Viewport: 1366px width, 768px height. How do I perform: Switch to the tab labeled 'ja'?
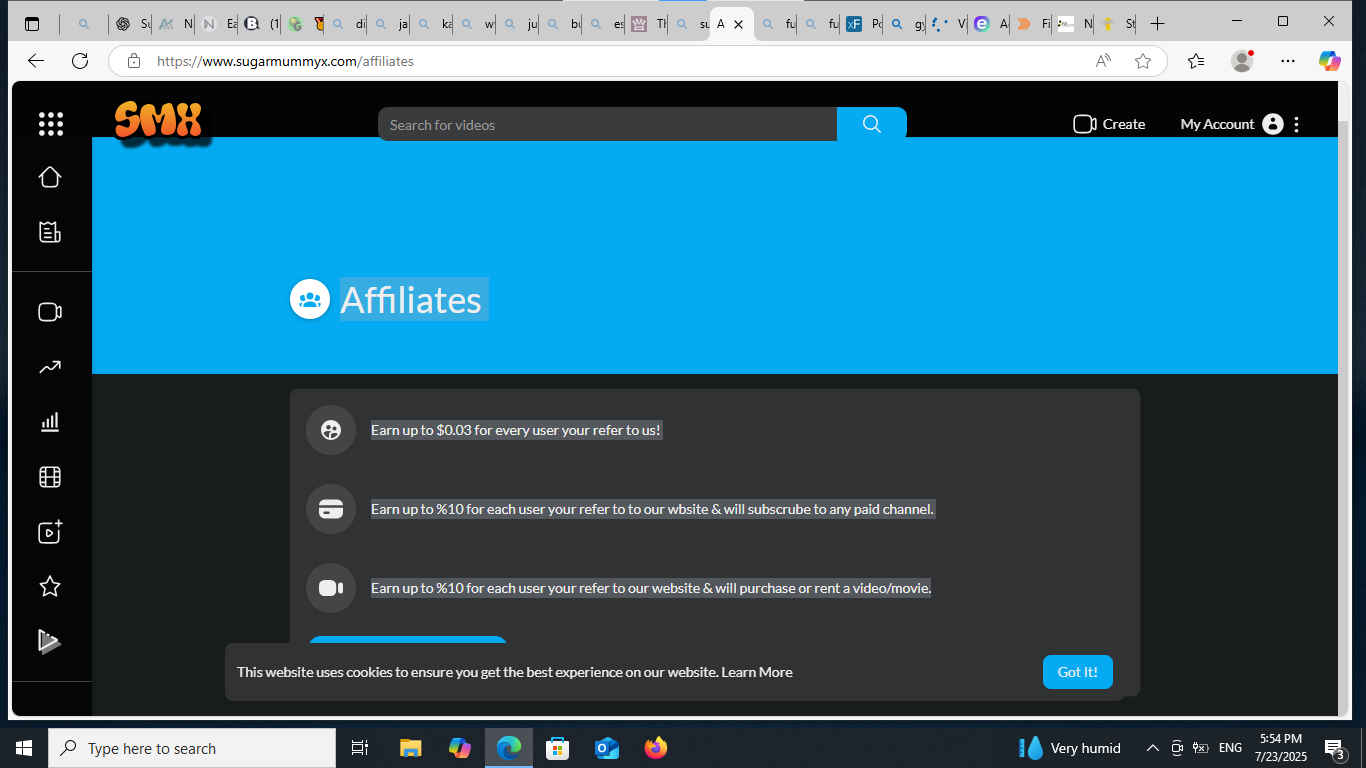pos(392,24)
